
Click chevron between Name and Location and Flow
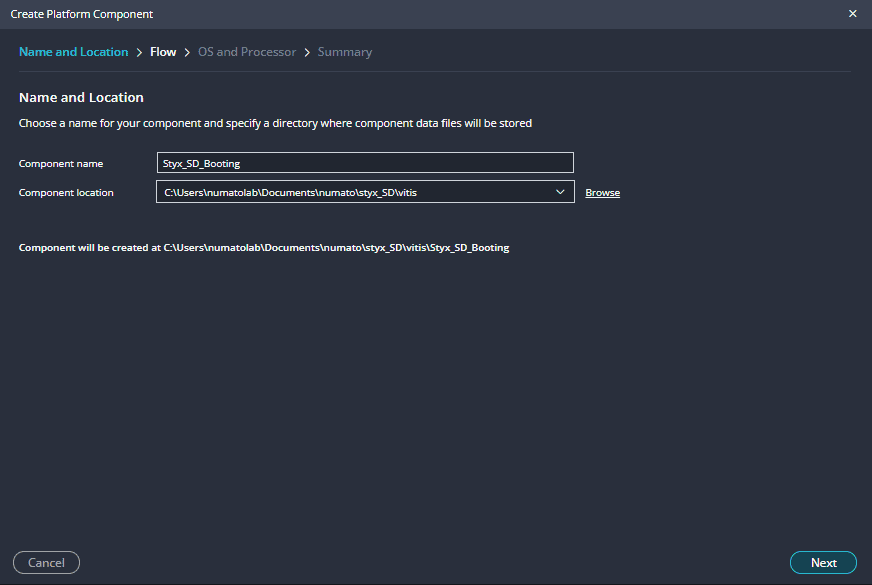[x=139, y=52]
